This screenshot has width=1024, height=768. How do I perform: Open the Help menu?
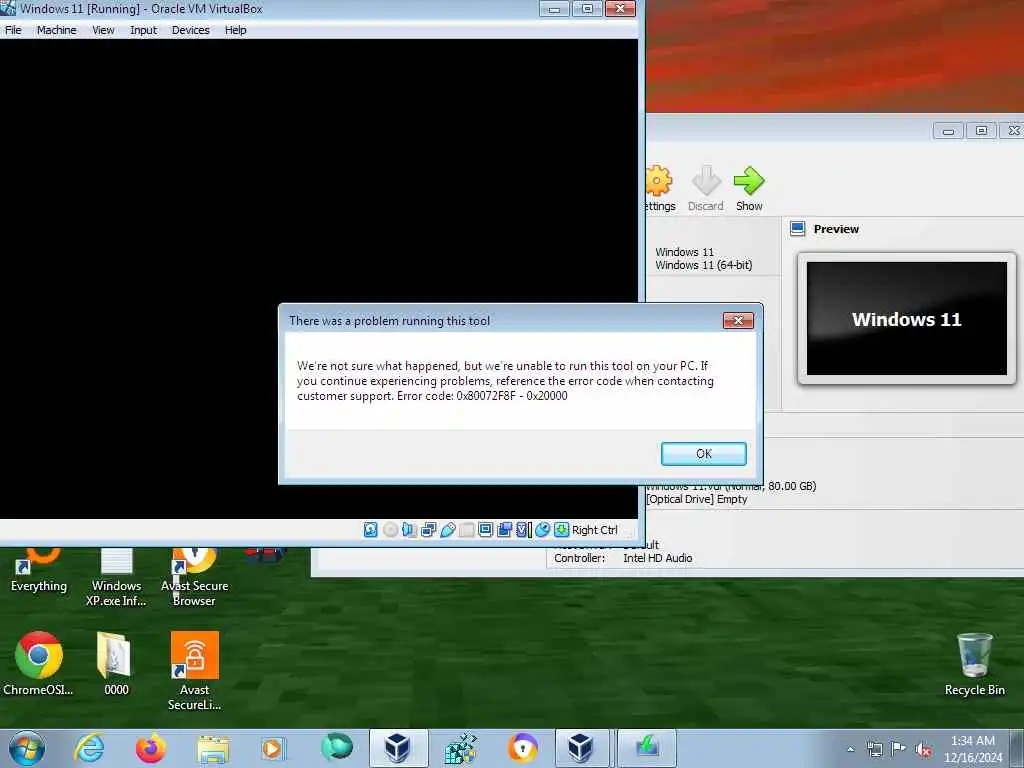point(236,30)
